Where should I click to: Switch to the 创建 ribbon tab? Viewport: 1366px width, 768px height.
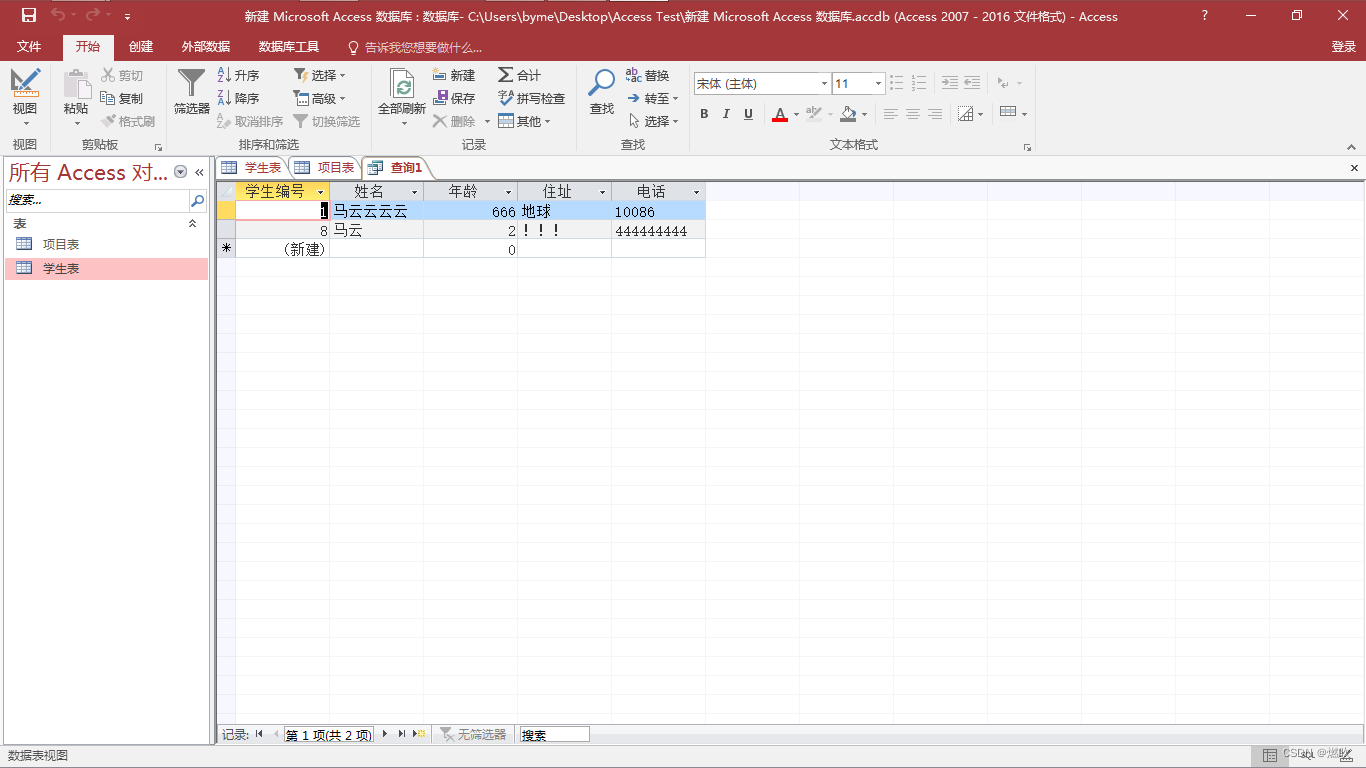coord(141,47)
